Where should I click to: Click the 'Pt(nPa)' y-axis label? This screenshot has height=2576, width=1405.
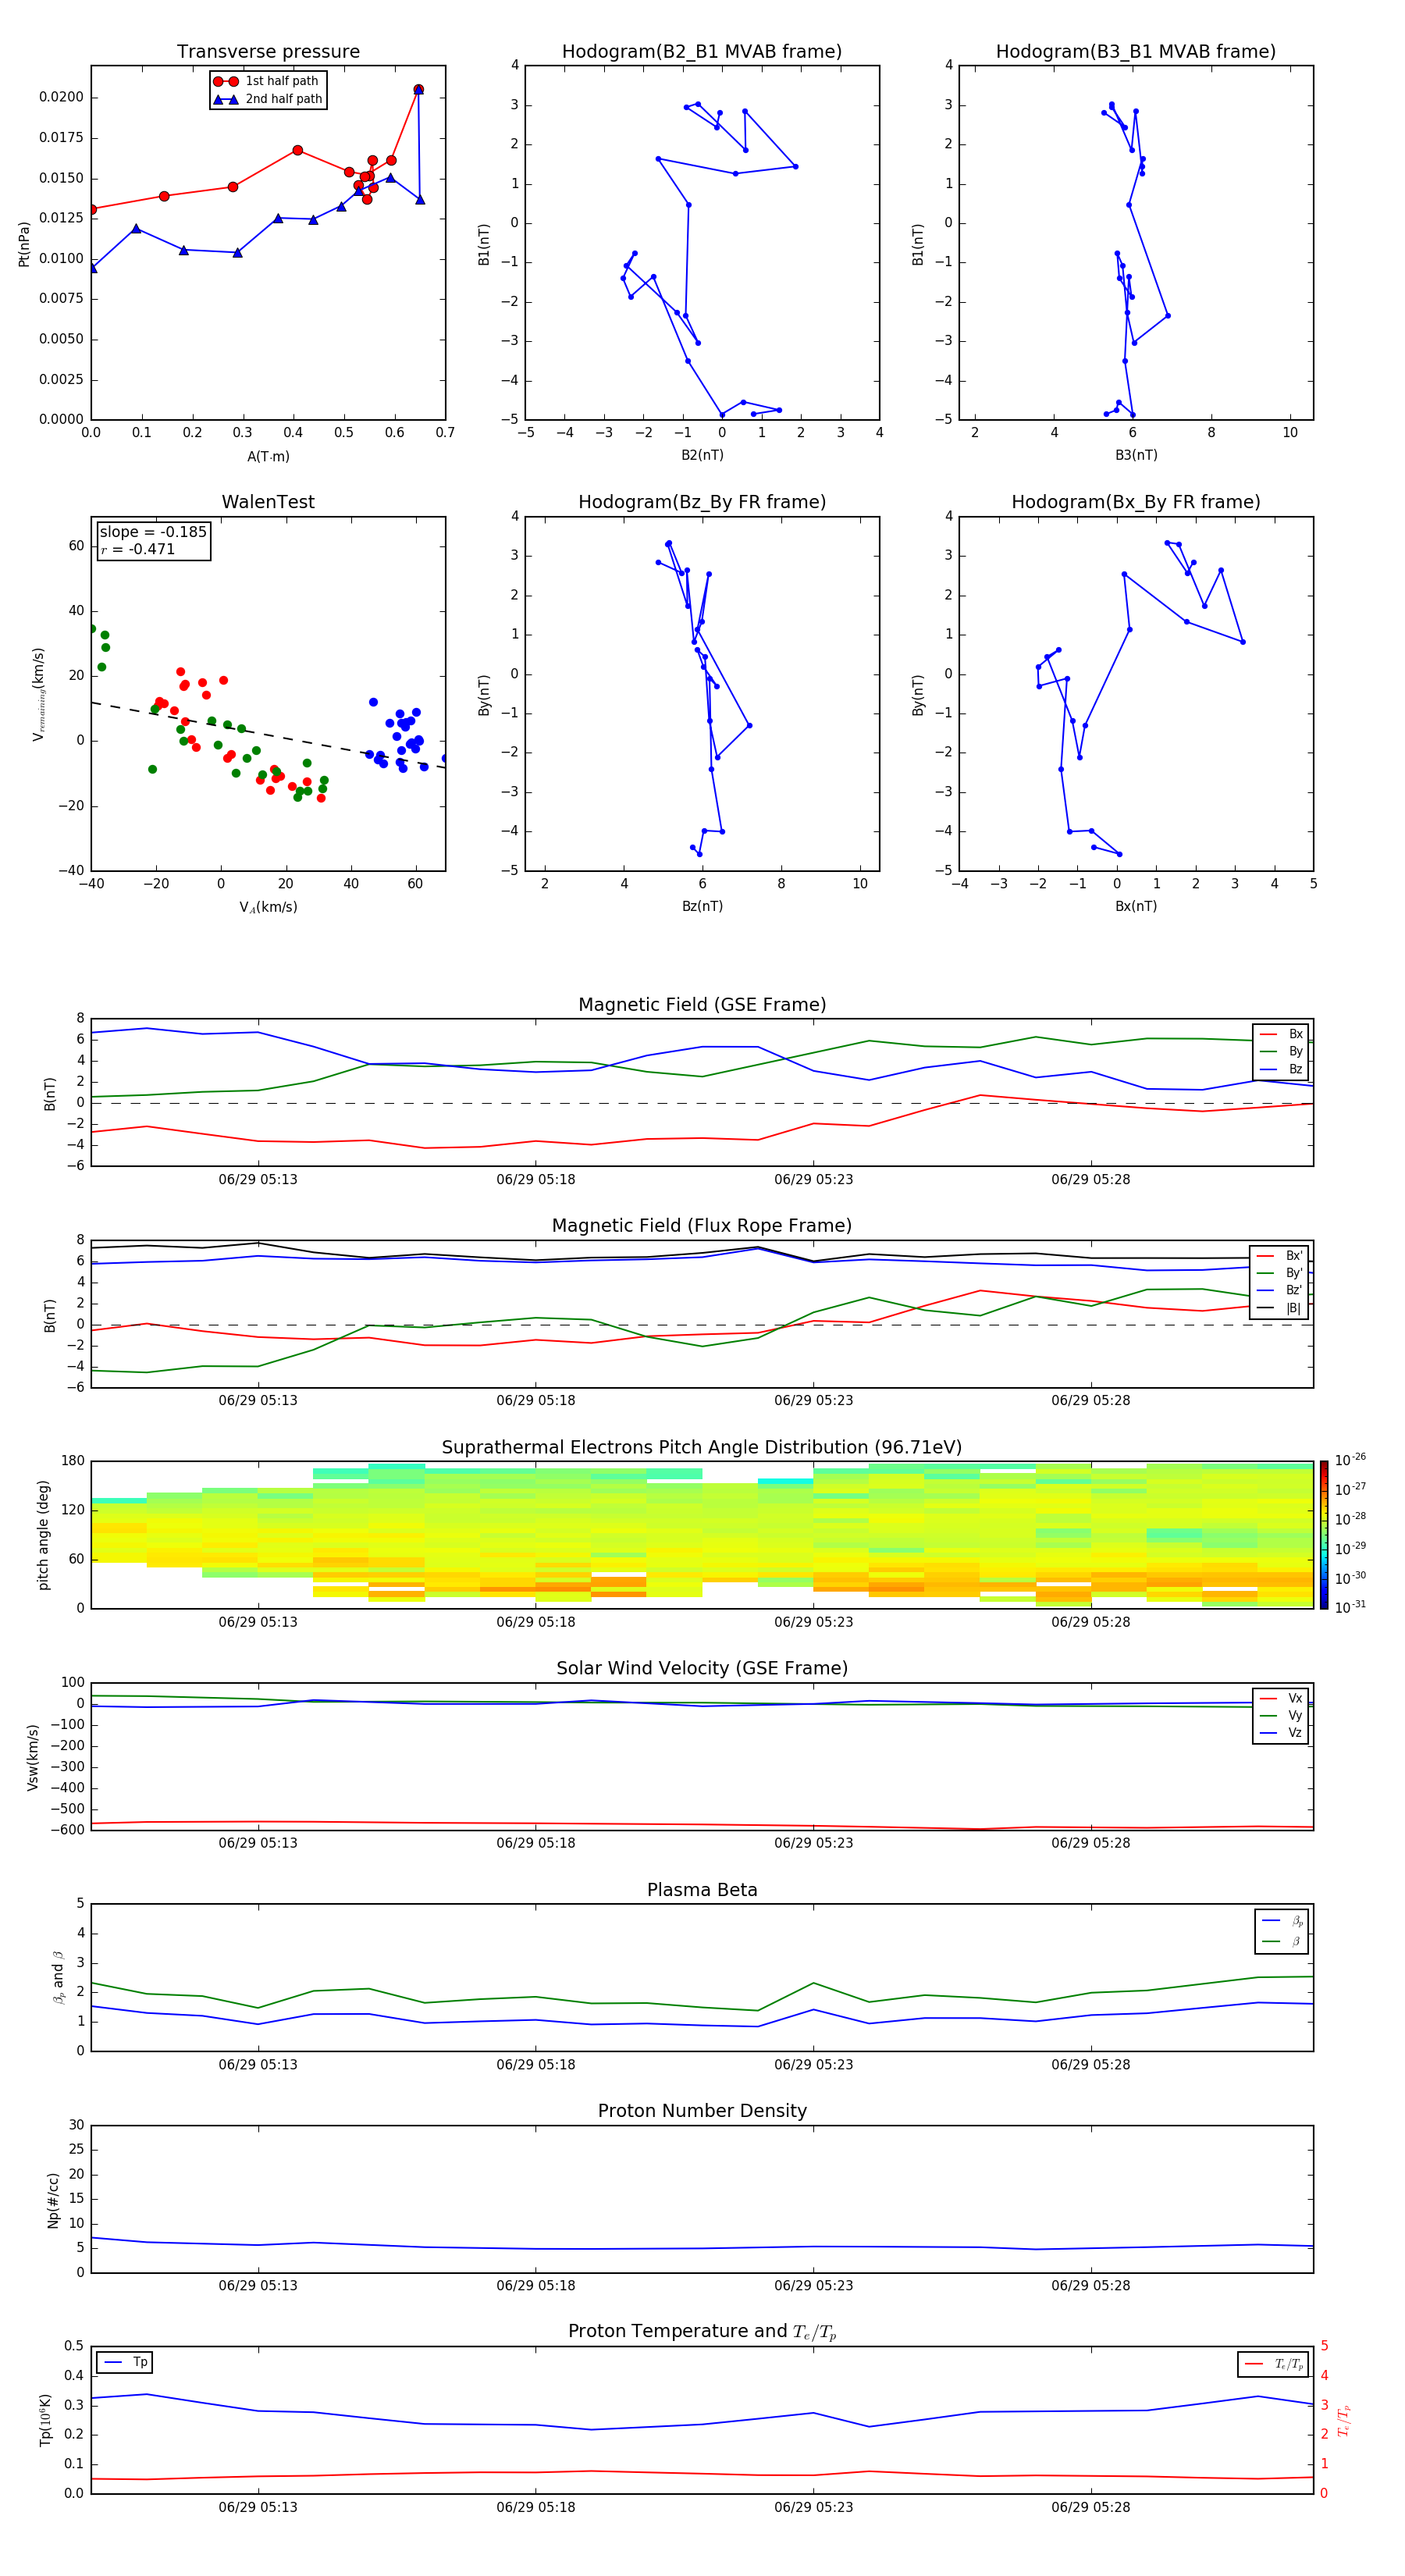point(24,244)
